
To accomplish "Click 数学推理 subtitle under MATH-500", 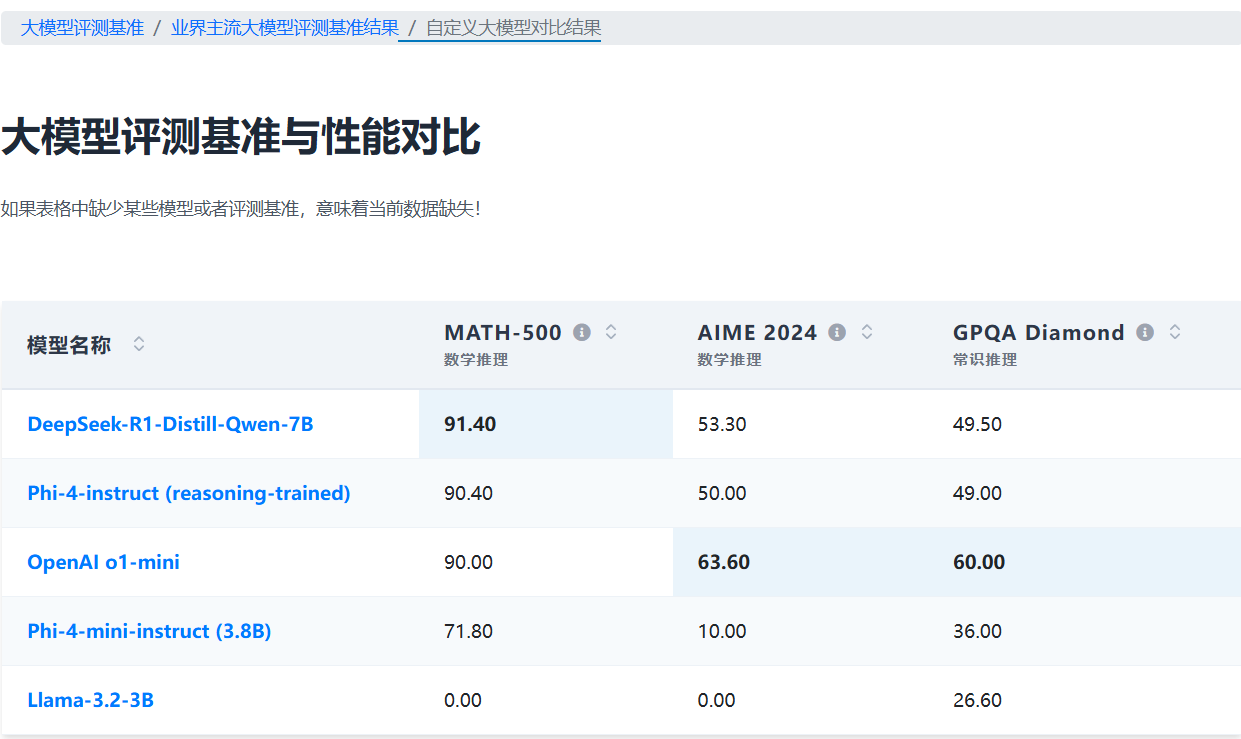I will point(476,360).
